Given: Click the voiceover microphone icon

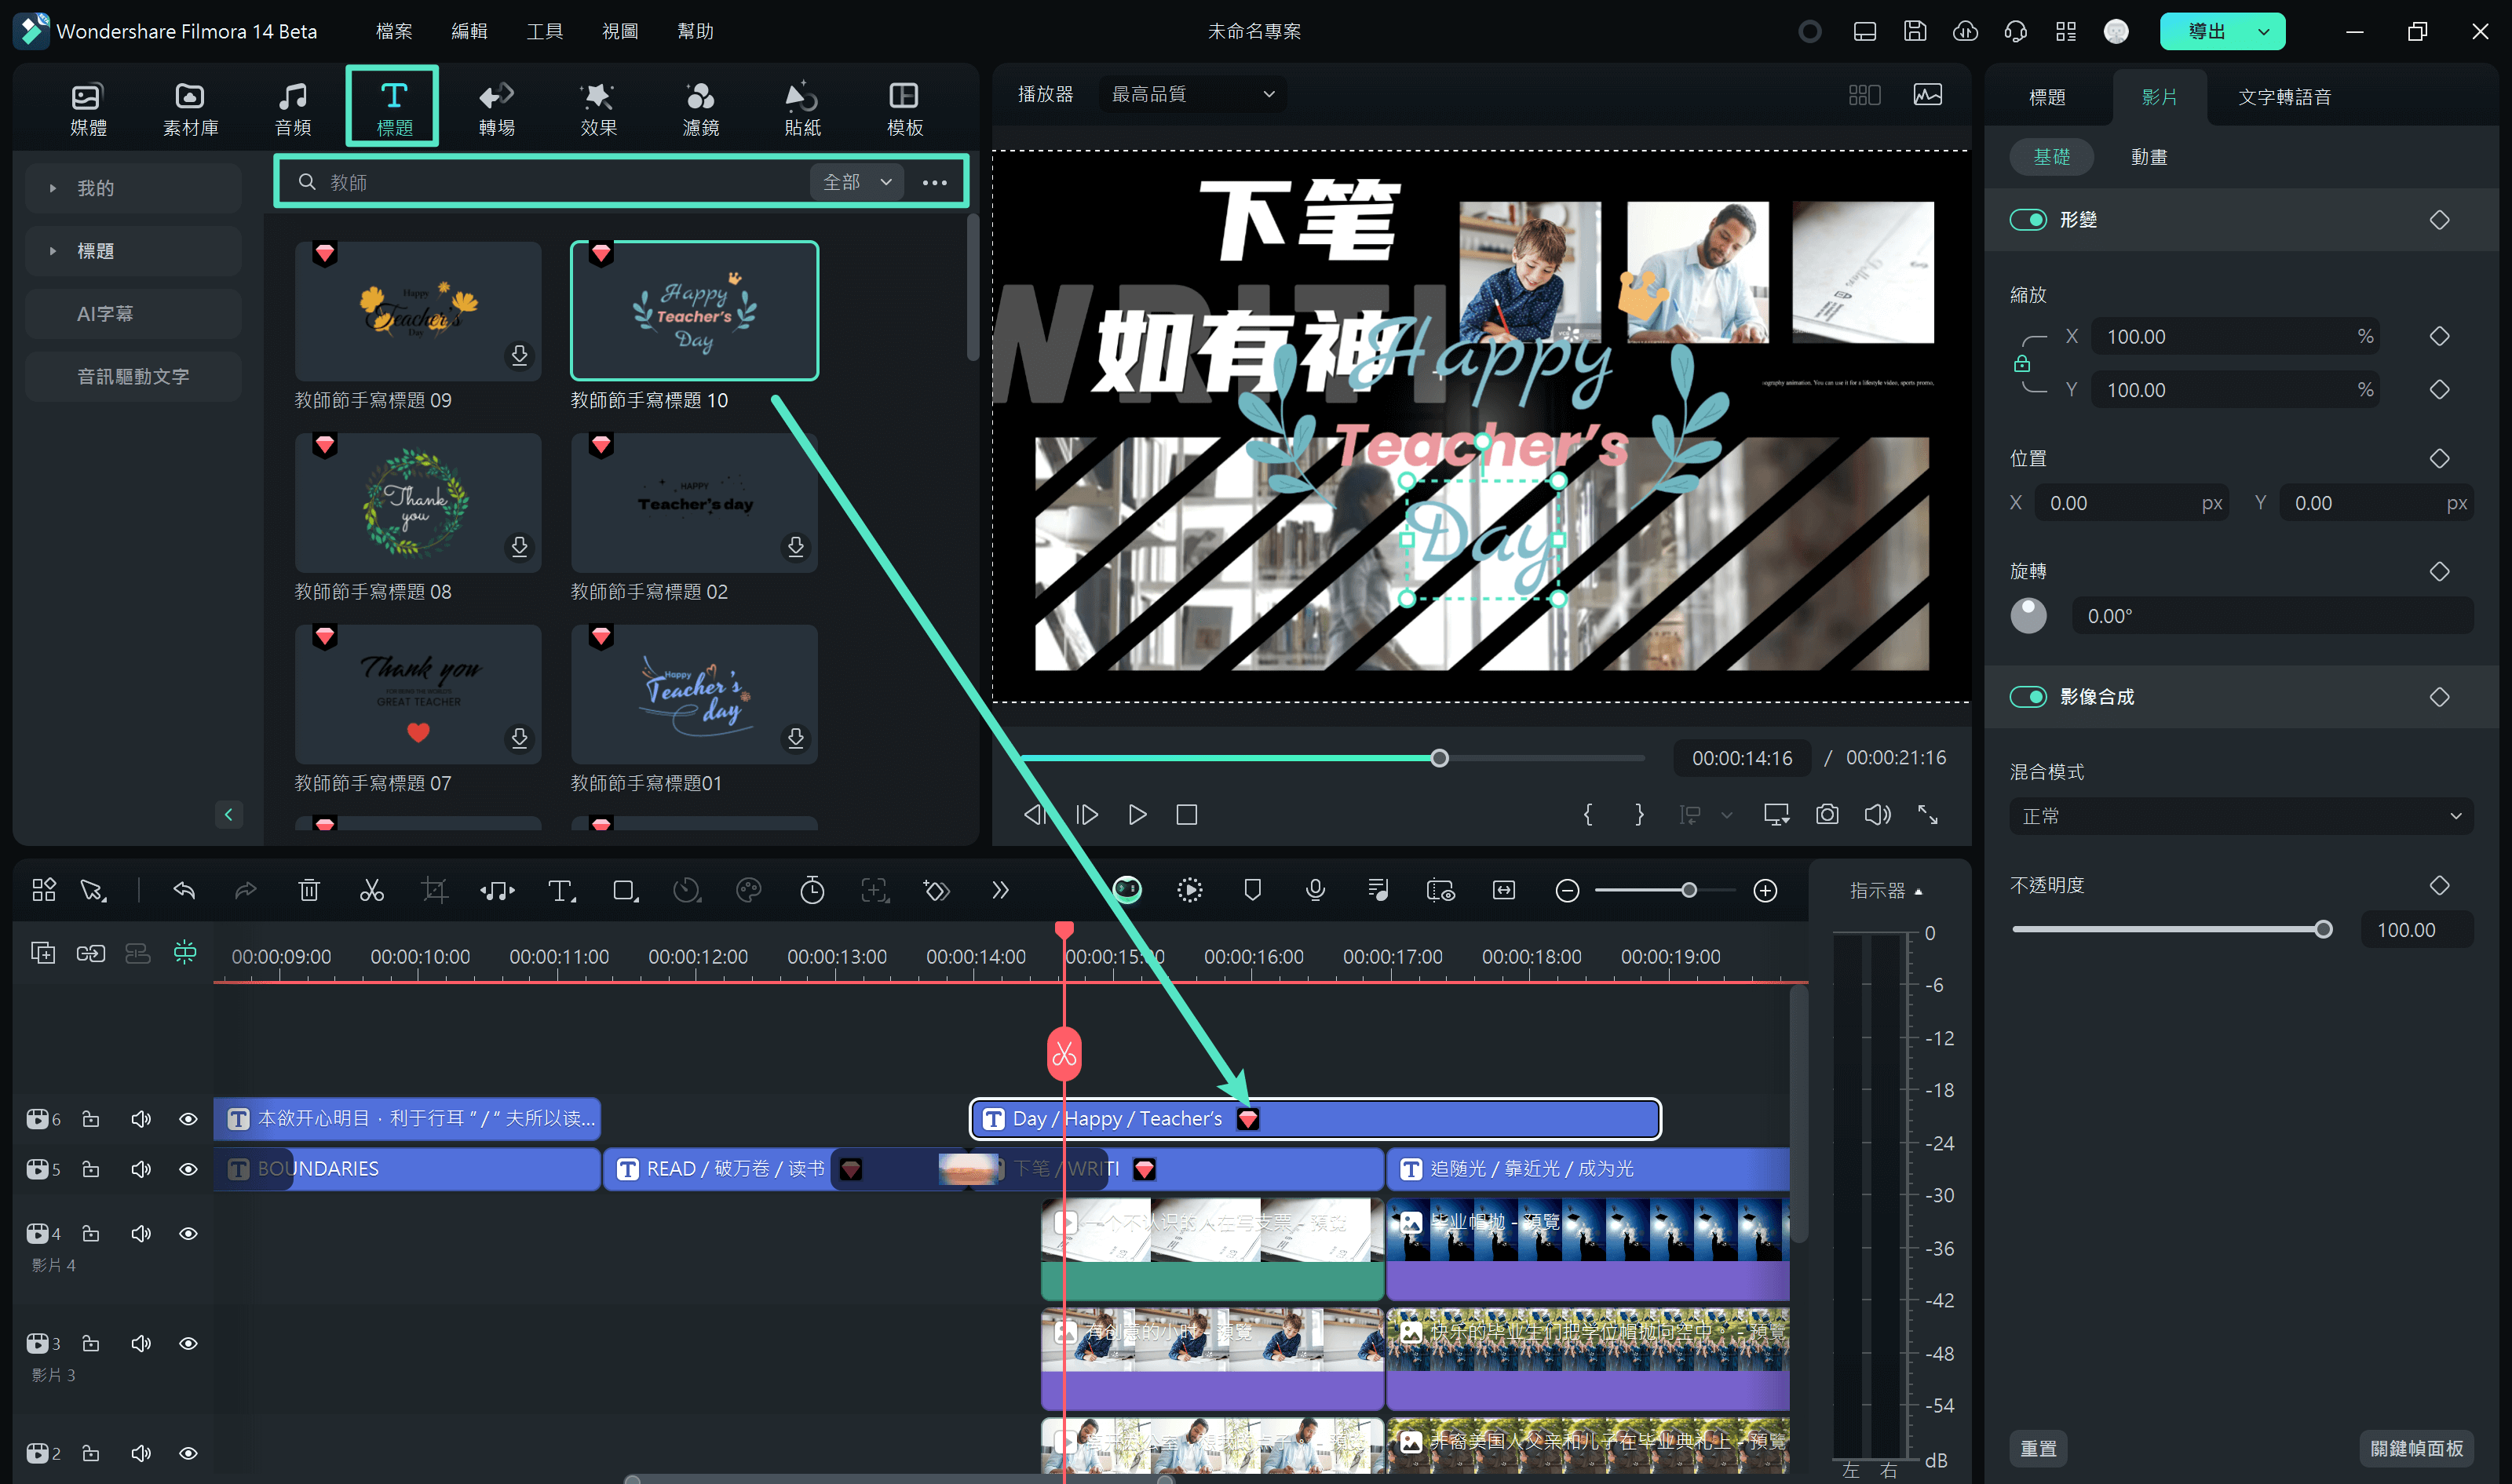Looking at the screenshot, I should pyautogui.click(x=1315, y=890).
